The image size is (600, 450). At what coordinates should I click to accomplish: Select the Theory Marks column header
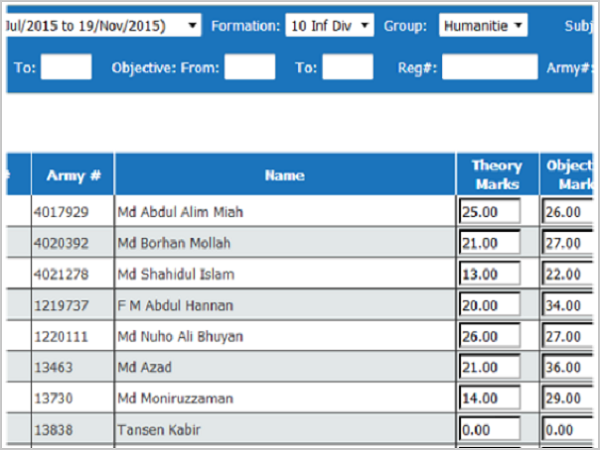click(x=496, y=175)
